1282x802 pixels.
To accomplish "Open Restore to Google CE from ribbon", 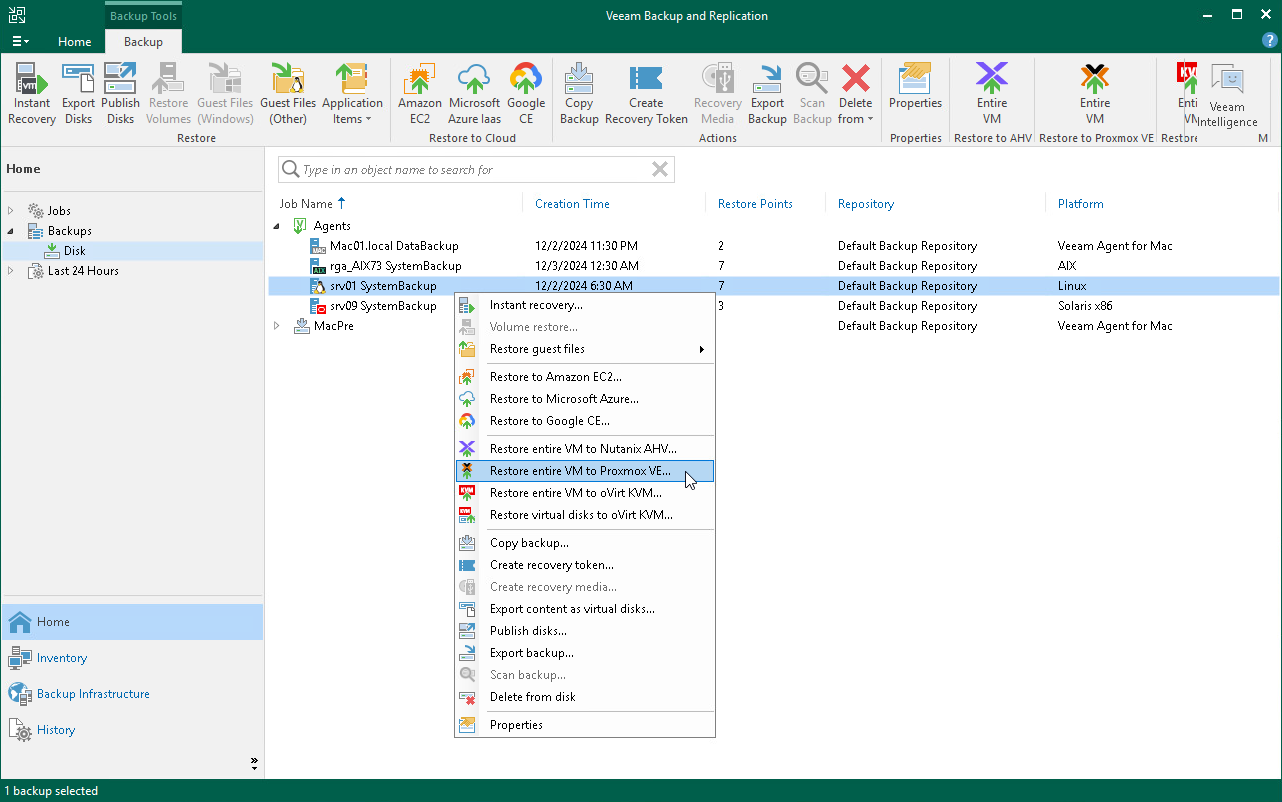I will pos(526,92).
